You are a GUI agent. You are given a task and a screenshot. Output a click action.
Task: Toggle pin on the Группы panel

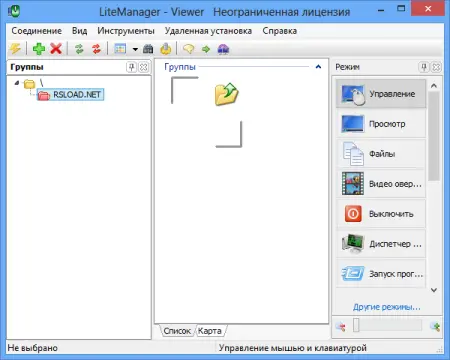coord(131,67)
